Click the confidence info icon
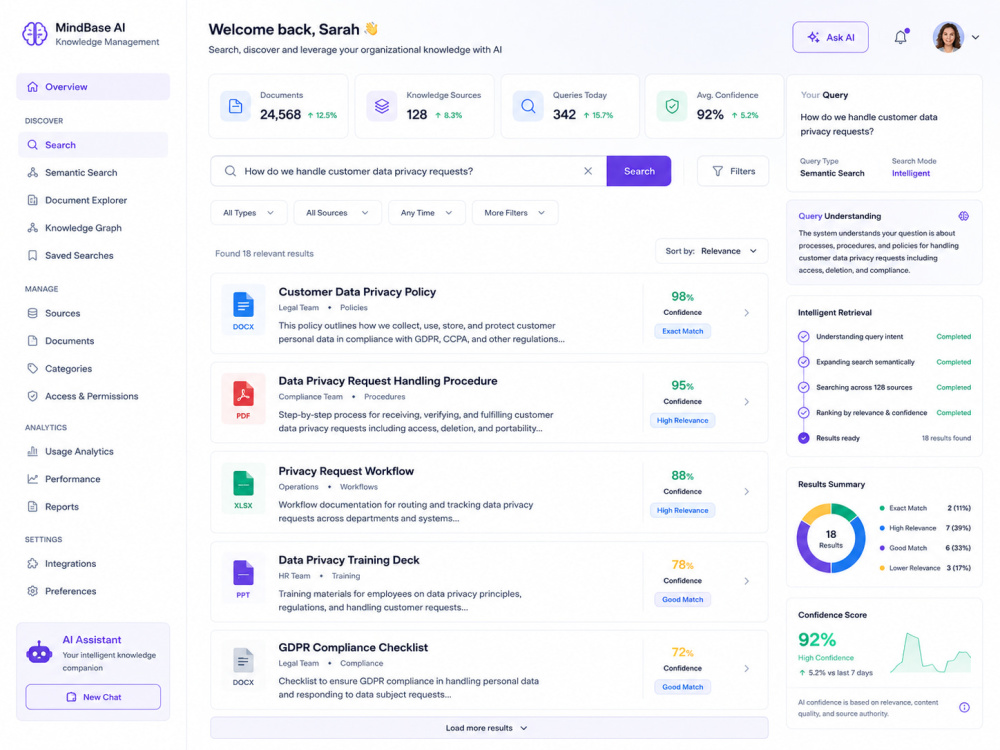 (964, 707)
